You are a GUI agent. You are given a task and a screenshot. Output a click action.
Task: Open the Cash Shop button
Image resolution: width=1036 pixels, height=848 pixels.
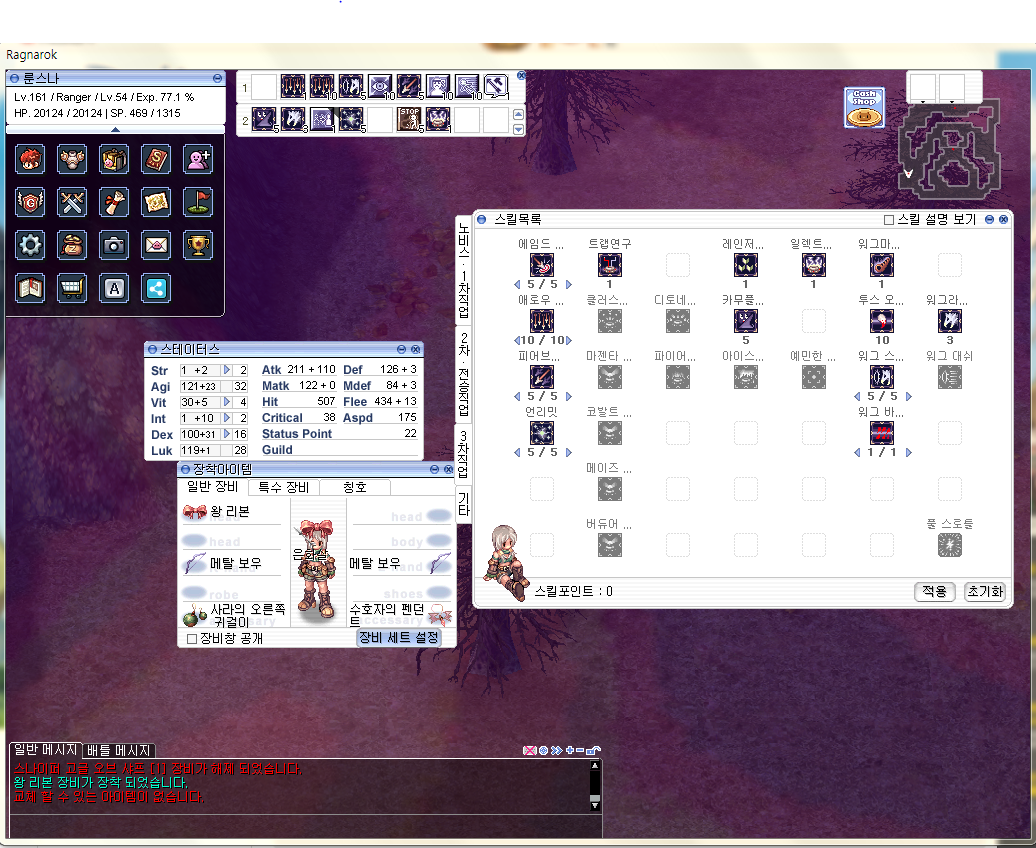[x=865, y=108]
